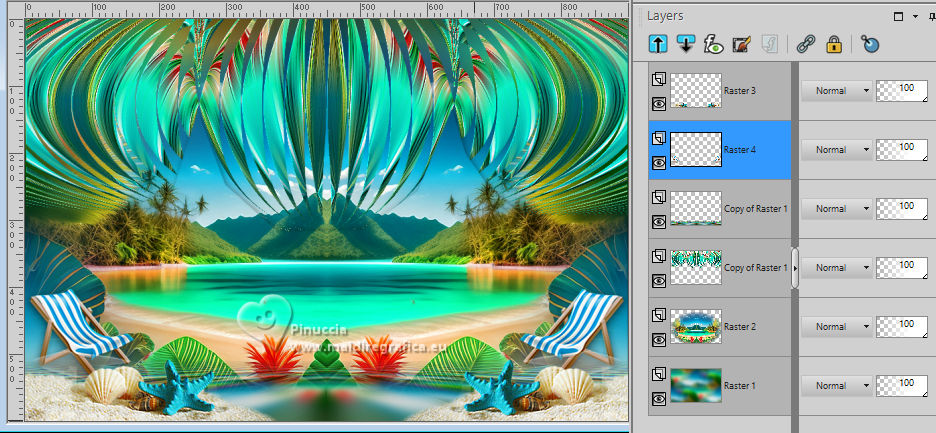Click the Raster 2 layer thumbnail

(x=696, y=327)
